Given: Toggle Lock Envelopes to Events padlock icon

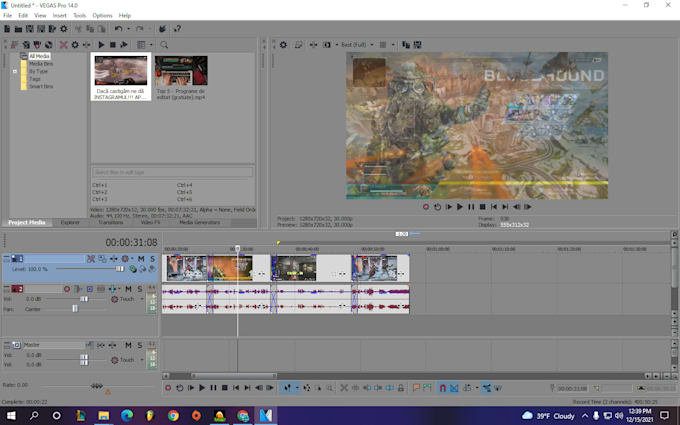Looking at the screenshot, I should [x=401, y=388].
